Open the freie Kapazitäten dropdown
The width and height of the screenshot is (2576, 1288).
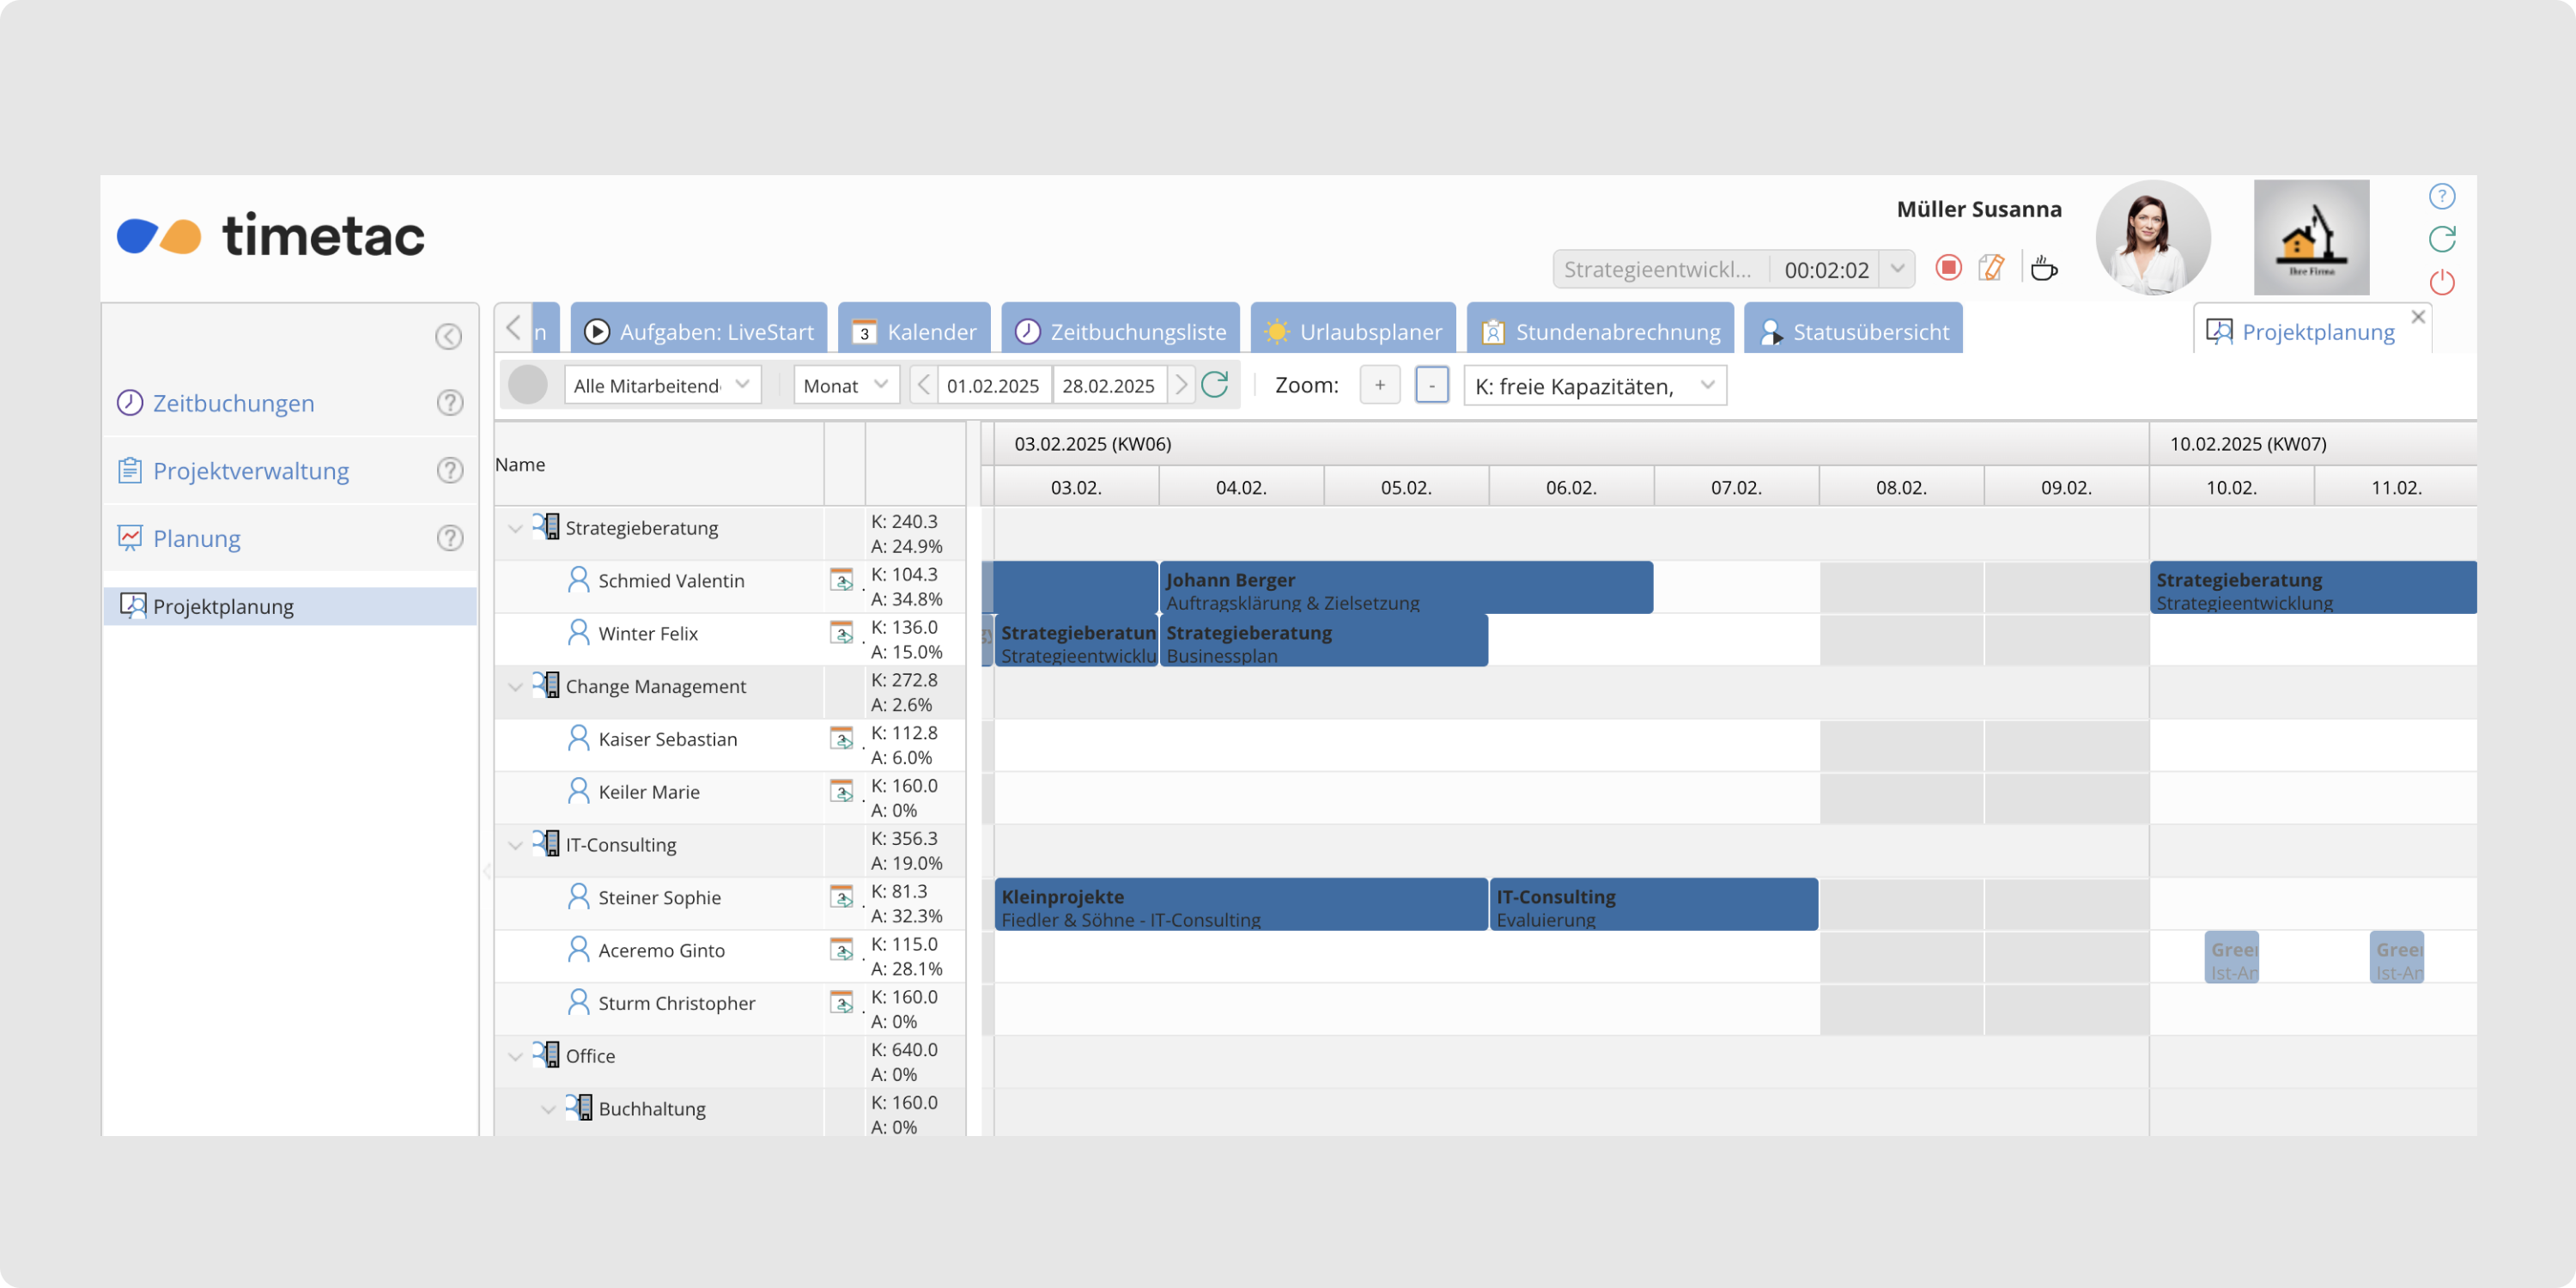1594,386
